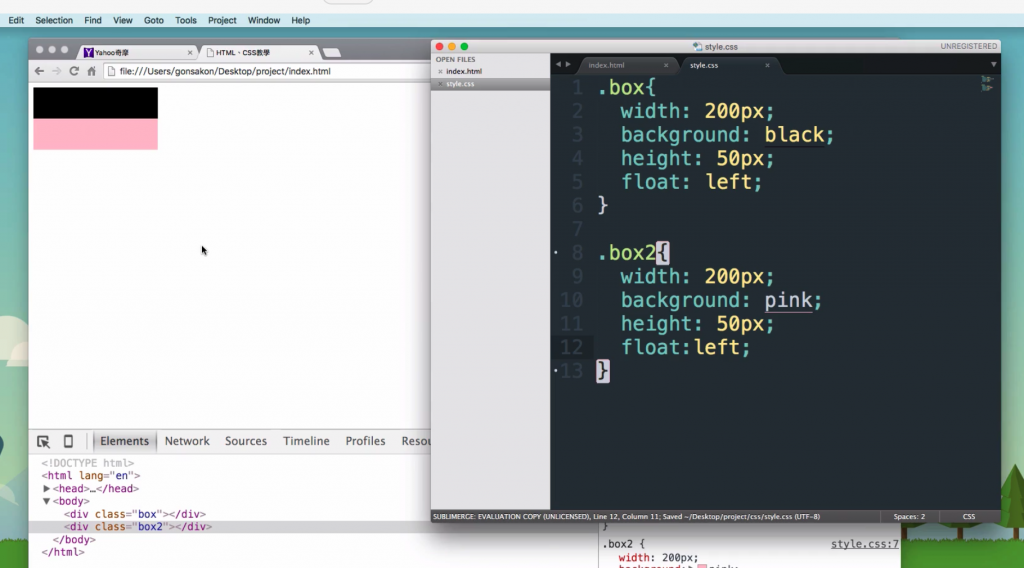
Task: Focus the browser address bar
Action: click(264, 71)
